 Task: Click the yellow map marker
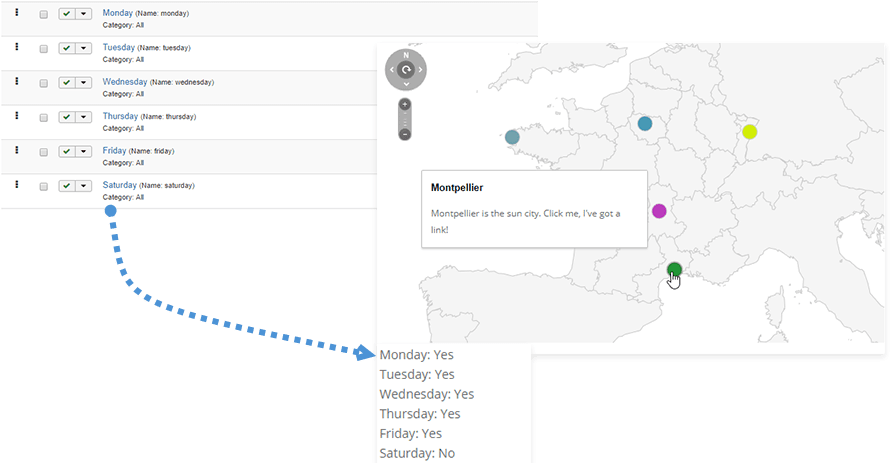pyautogui.click(x=749, y=132)
